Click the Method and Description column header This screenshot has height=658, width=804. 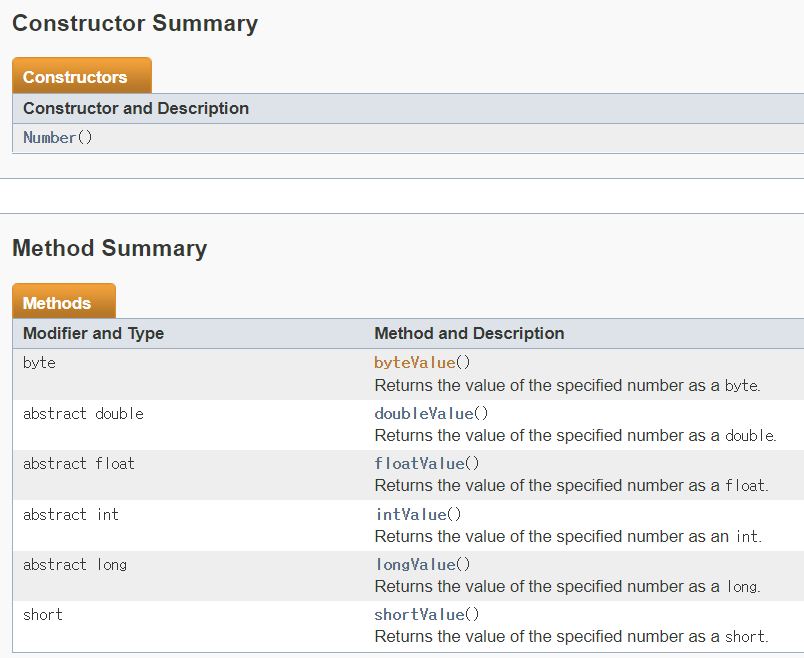[469, 333]
